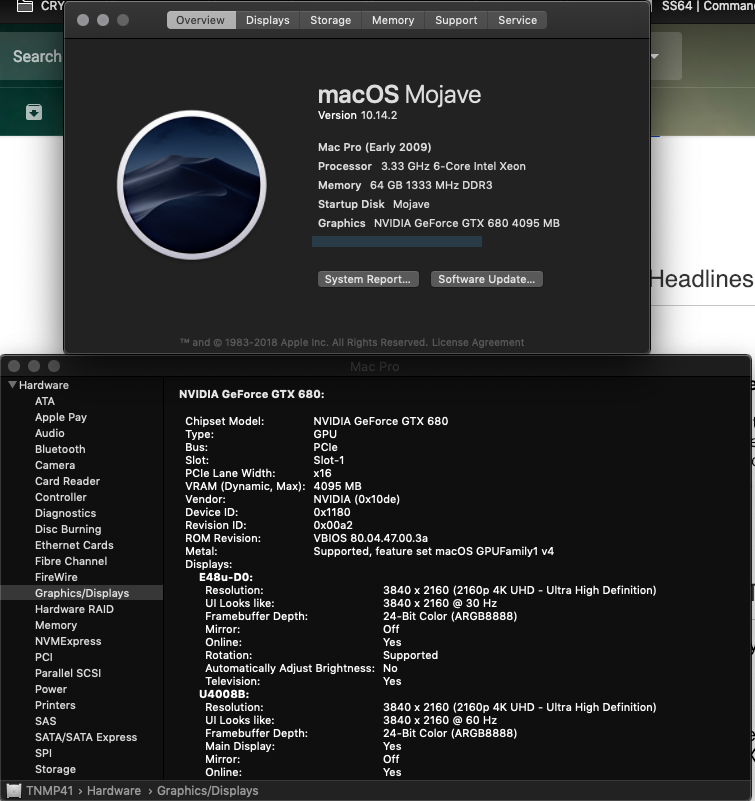The height and width of the screenshot is (801, 755).
Task: Click the dropdown arrow in the background window
Action: (654, 56)
